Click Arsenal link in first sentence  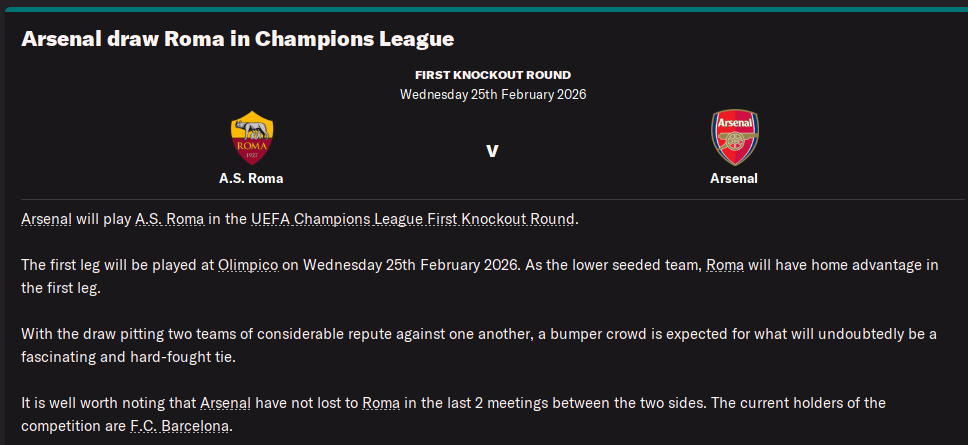point(46,219)
